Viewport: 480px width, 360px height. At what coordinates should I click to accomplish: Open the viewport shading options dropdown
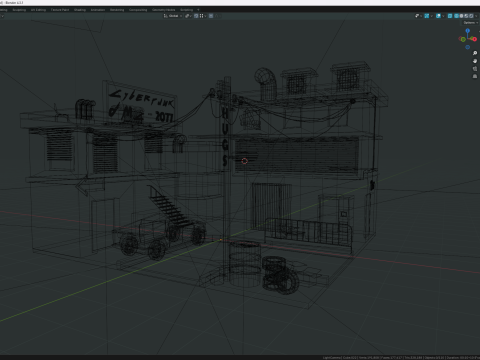(476, 16)
